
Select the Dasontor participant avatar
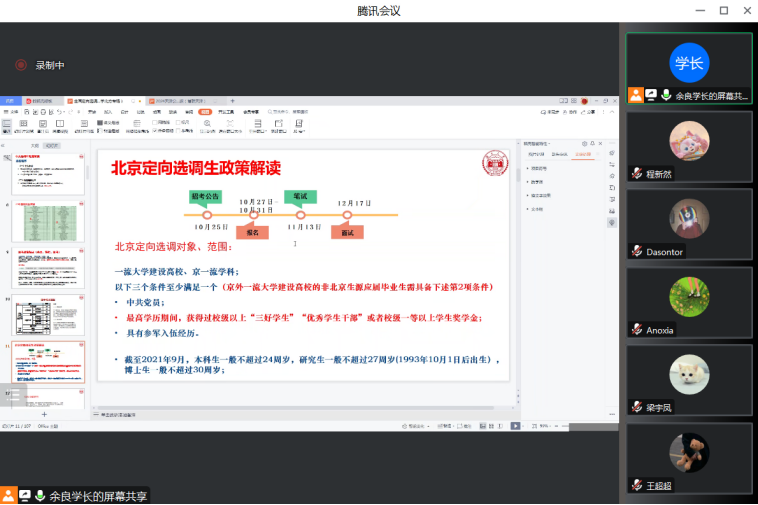point(689,218)
